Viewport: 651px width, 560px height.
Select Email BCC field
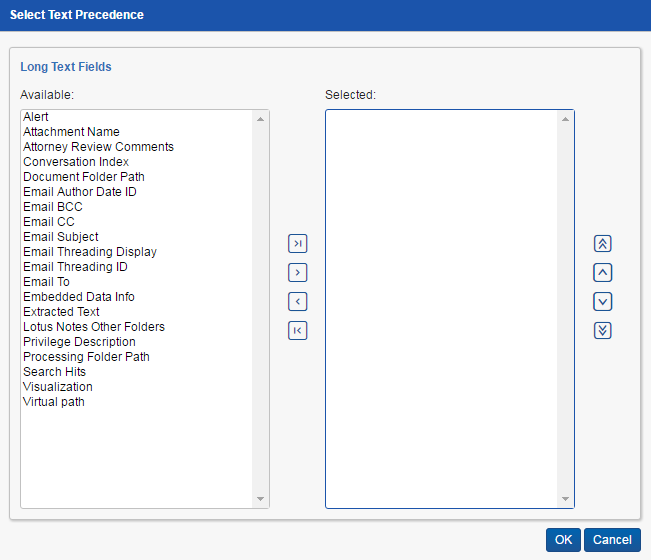click(137, 206)
